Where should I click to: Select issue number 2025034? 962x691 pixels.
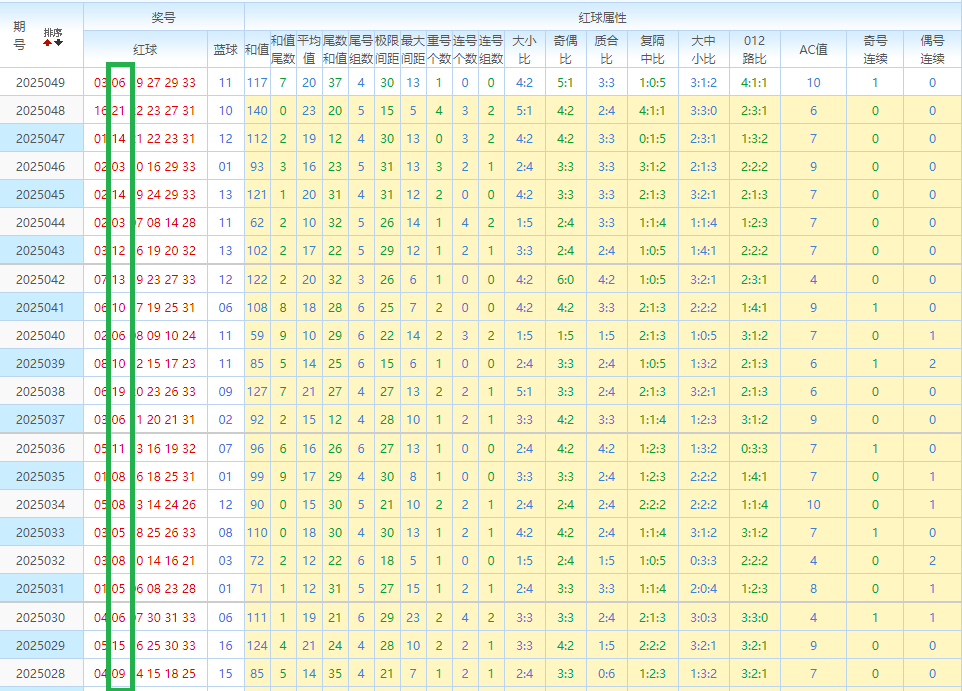pyautogui.click(x=40, y=504)
